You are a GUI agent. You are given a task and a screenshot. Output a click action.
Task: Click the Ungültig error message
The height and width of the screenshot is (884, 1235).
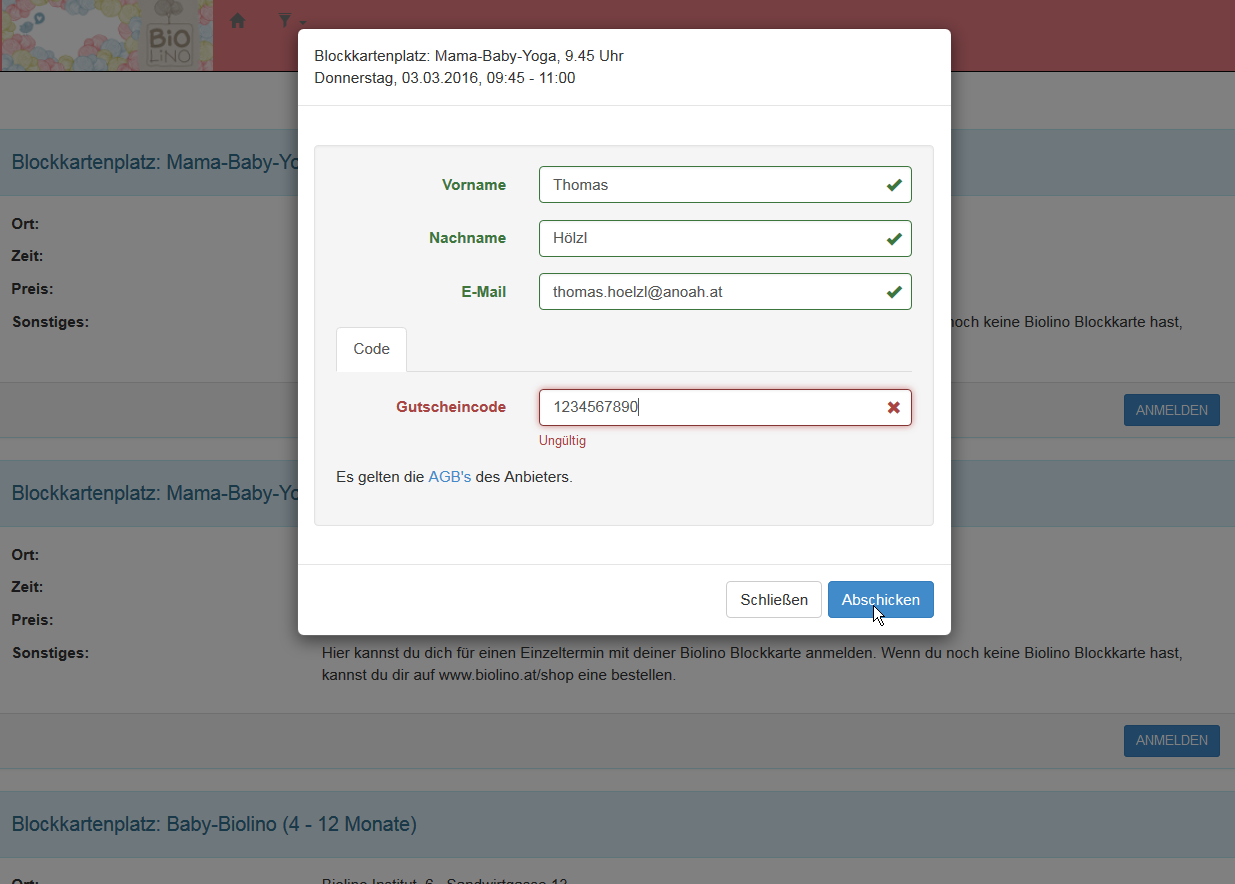click(x=562, y=440)
